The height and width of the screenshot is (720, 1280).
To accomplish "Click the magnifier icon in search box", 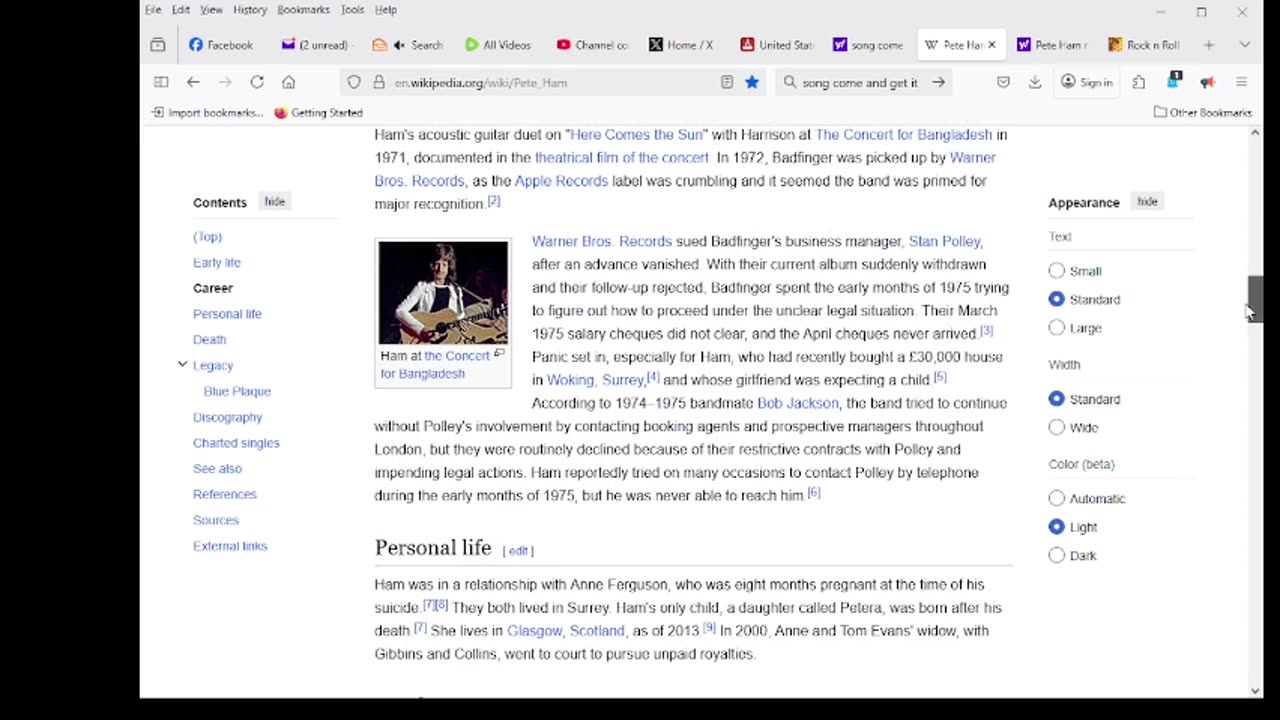I will pyautogui.click(x=790, y=82).
